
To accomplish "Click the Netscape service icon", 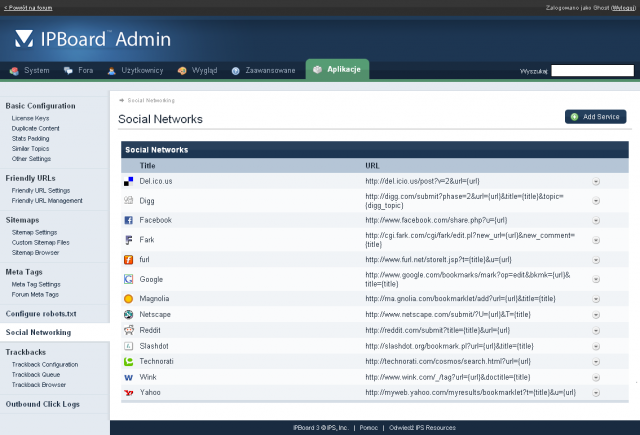I will coord(129,314).
